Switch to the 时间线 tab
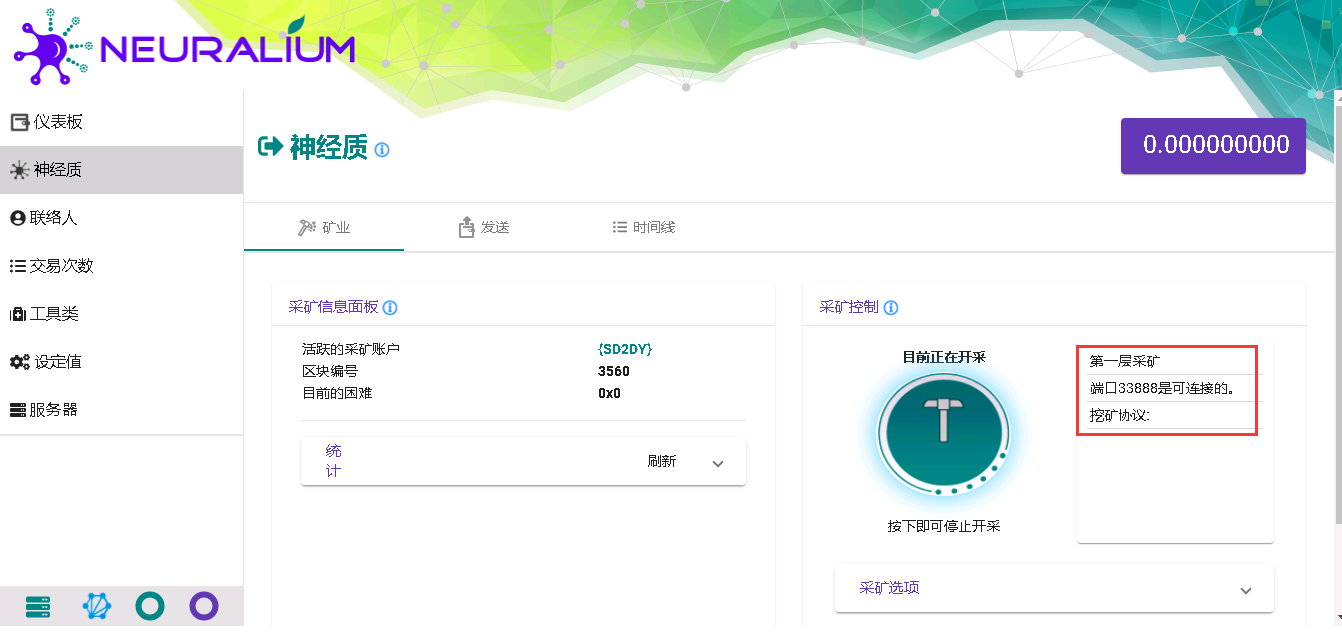 [x=643, y=228]
